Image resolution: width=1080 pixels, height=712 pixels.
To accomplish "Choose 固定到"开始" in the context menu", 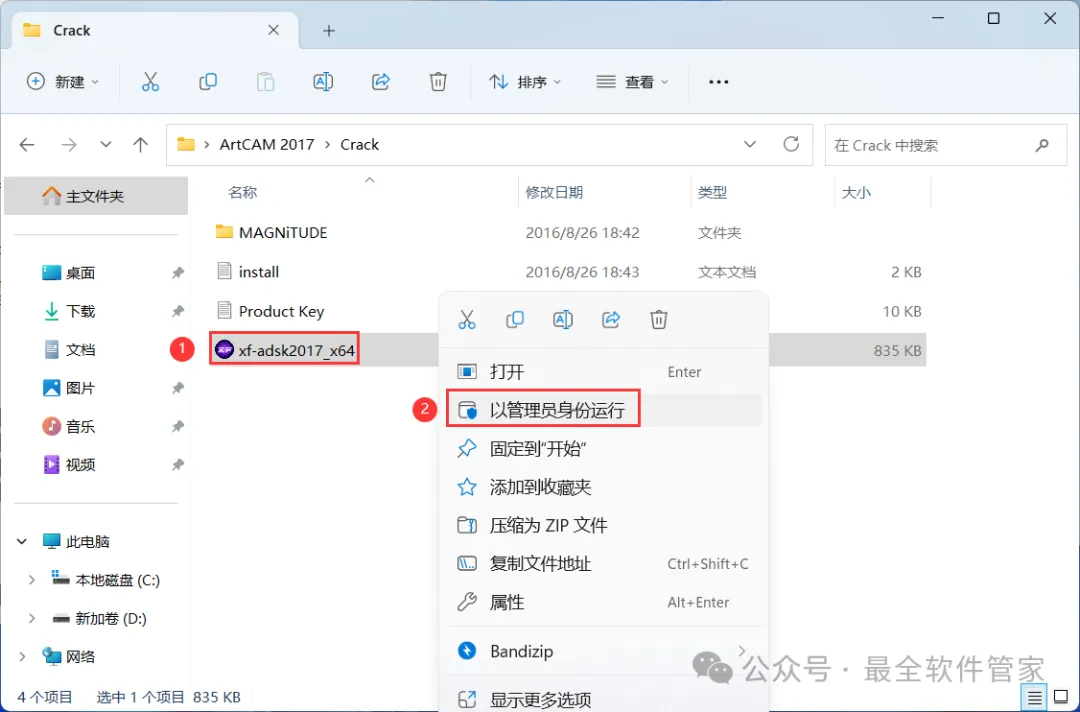I will tap(603, 449).
